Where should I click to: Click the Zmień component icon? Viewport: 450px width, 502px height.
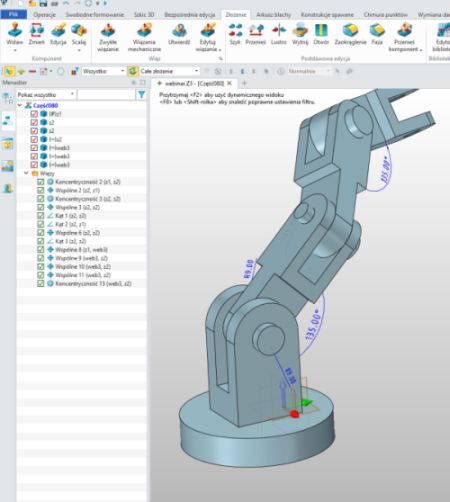(x=36, y=30)
